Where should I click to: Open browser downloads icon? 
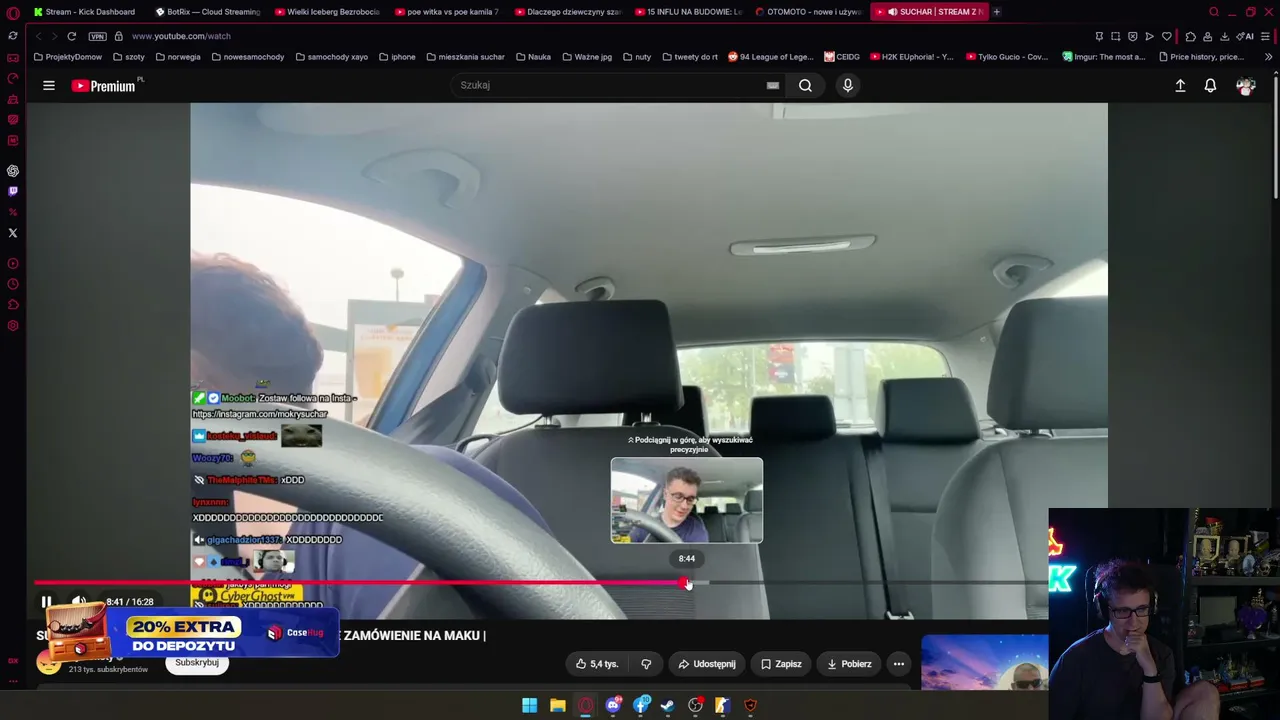(x=1224, y=36)
